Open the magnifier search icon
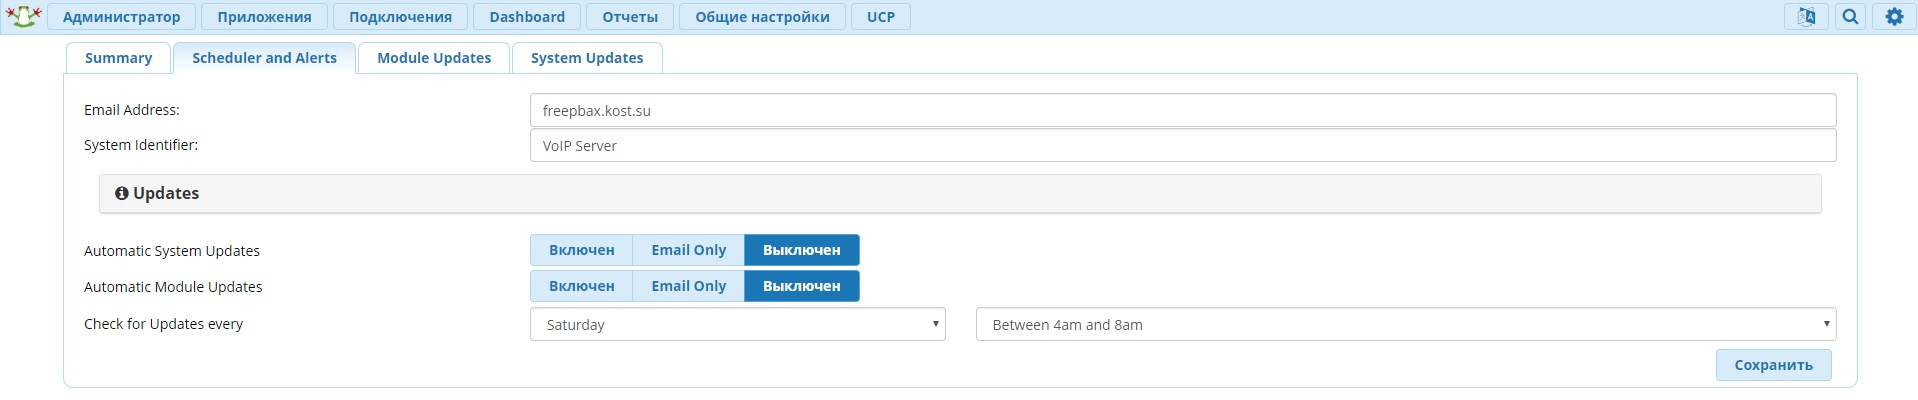1918x400 pixels. 1851,17
